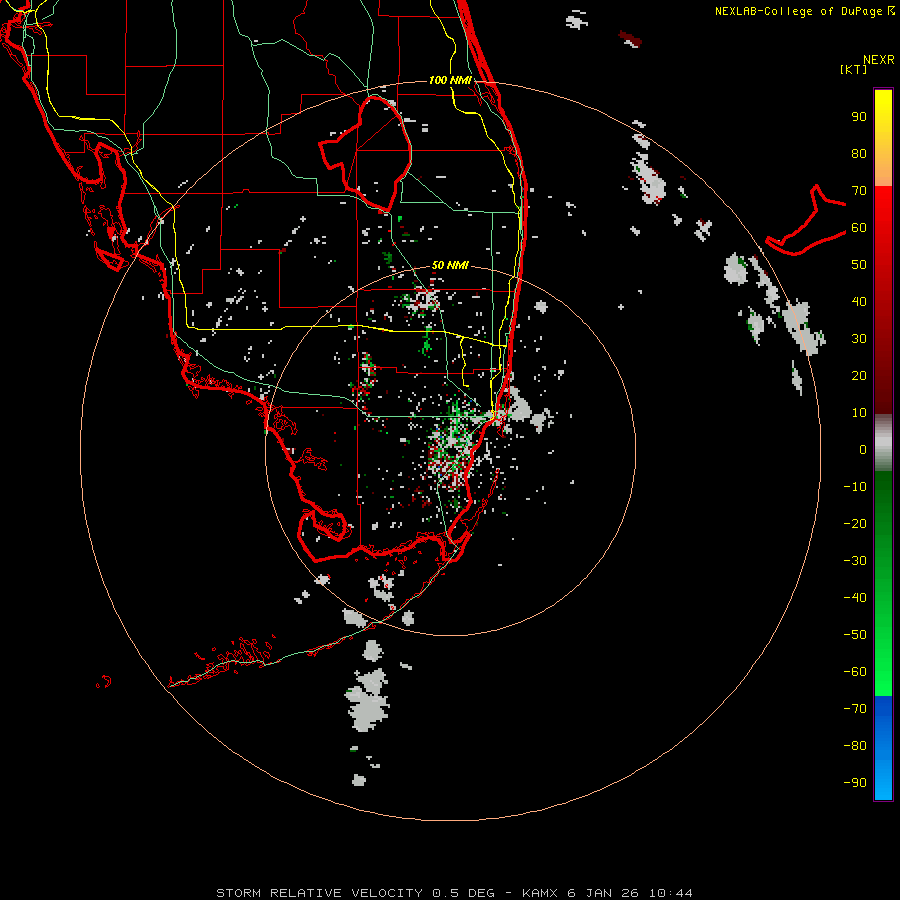This screenshot has width=900, height=900.
Task: Click the KAMX station identifier
Action: point(540,893)
